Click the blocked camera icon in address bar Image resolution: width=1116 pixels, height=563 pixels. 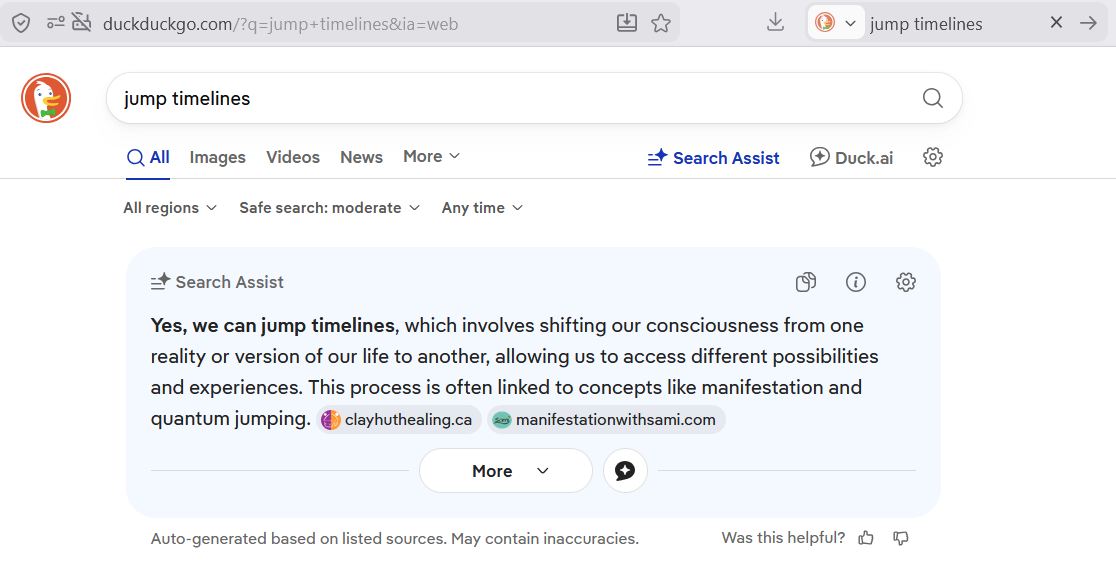[x=82, y=23]
